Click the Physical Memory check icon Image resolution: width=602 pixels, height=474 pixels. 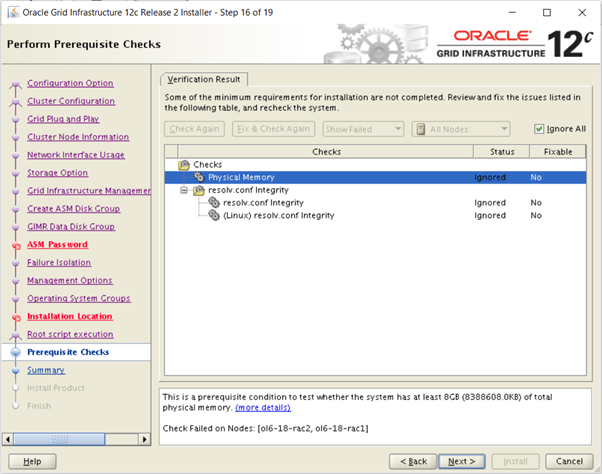click(x=199, y=177)
